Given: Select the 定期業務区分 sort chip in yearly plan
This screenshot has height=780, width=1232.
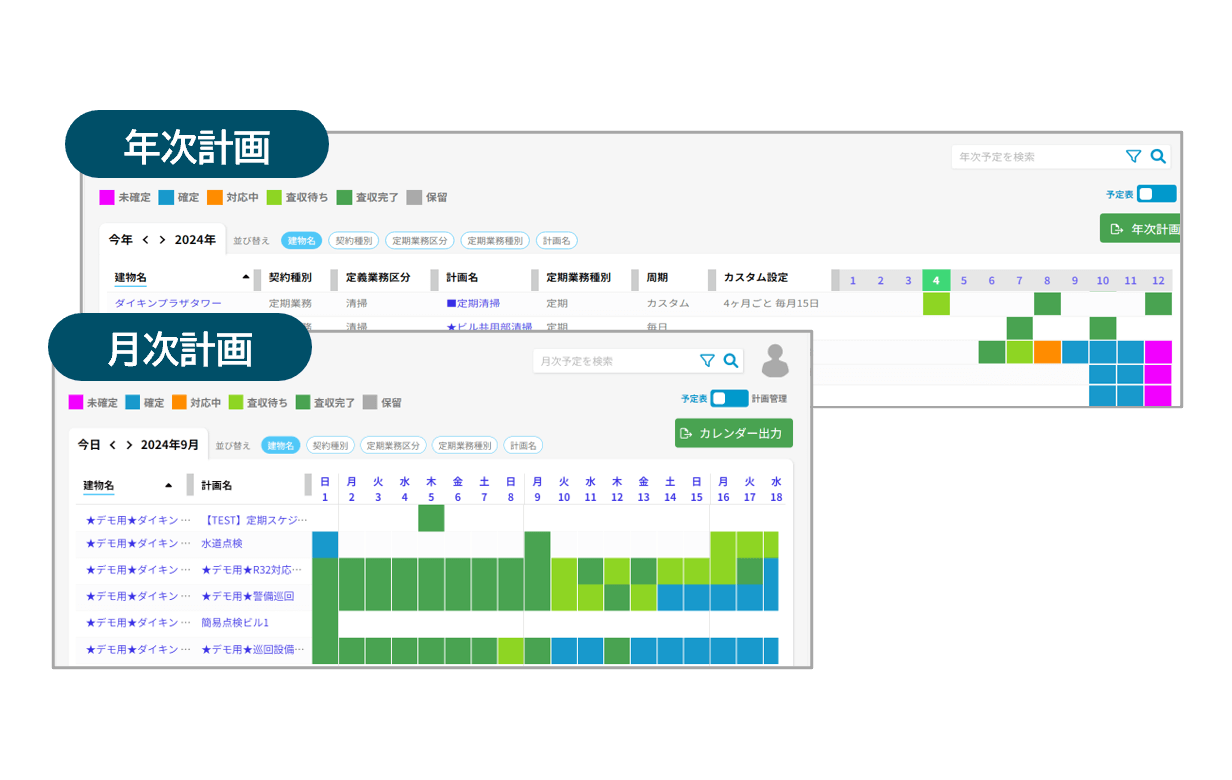Looking at the screenshot, I should click(x=419, y=241).
